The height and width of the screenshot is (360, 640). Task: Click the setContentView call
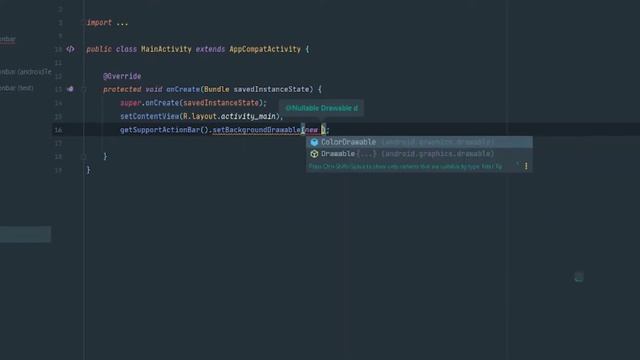pyautogui.click(x=149, y=116)
